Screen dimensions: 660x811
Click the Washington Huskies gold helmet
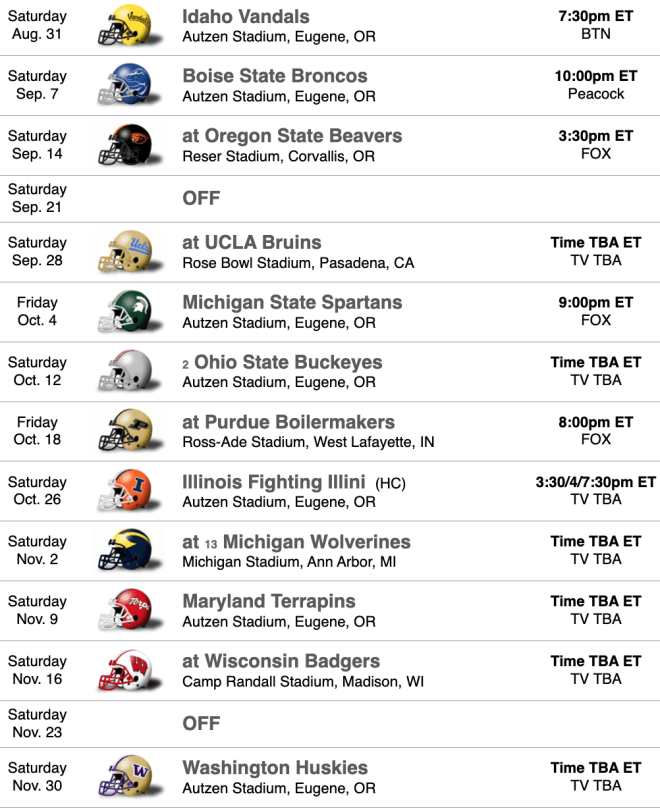tap(130, 776)
